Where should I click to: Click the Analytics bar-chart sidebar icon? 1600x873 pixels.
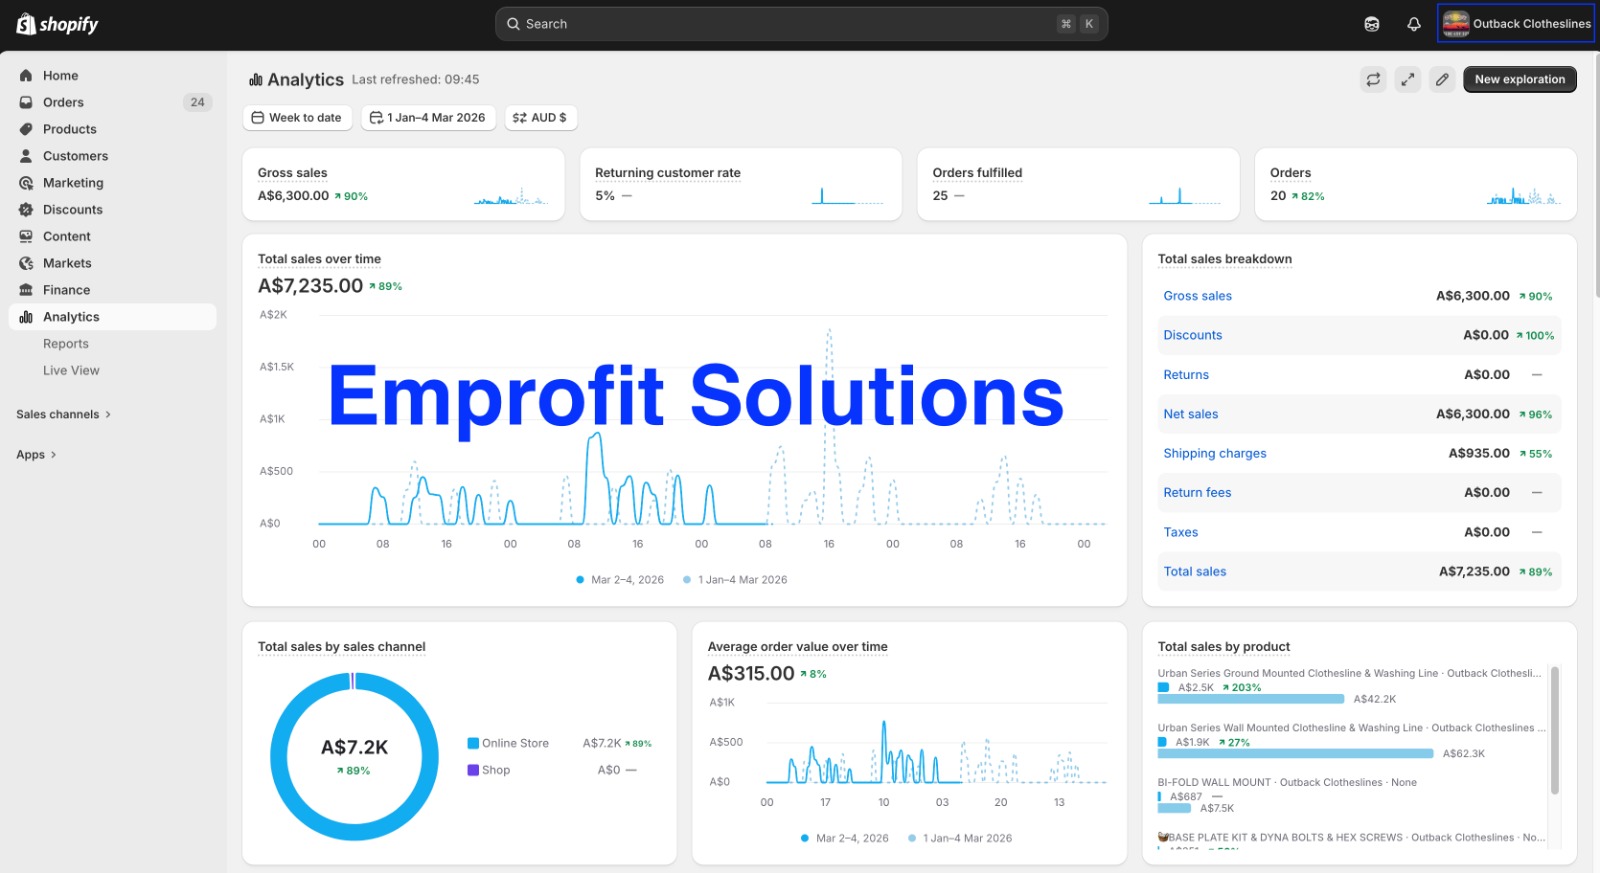pos(26,317)
